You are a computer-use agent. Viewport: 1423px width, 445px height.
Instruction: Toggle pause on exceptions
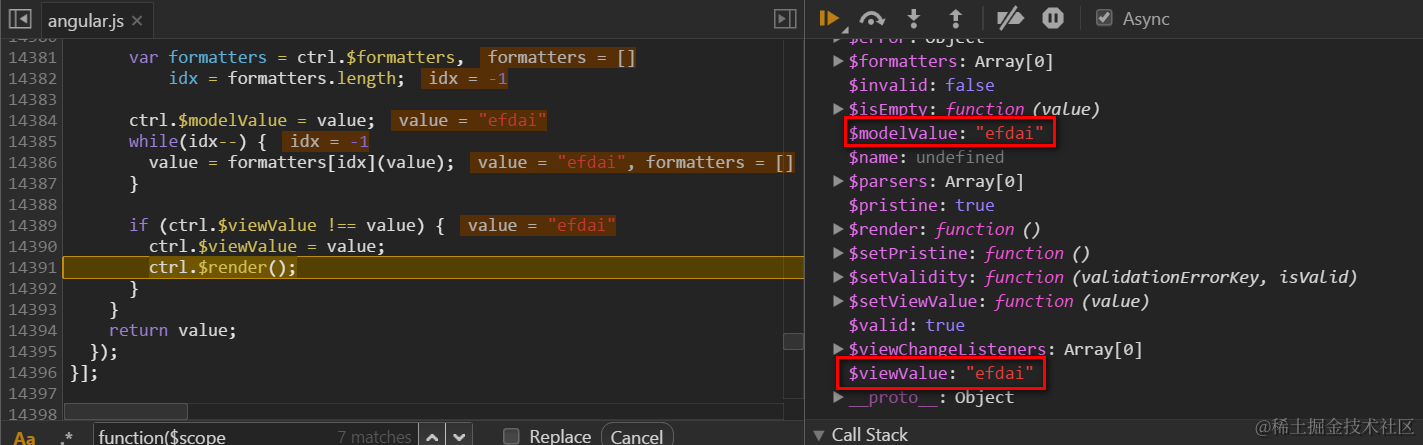point(1053,18)
